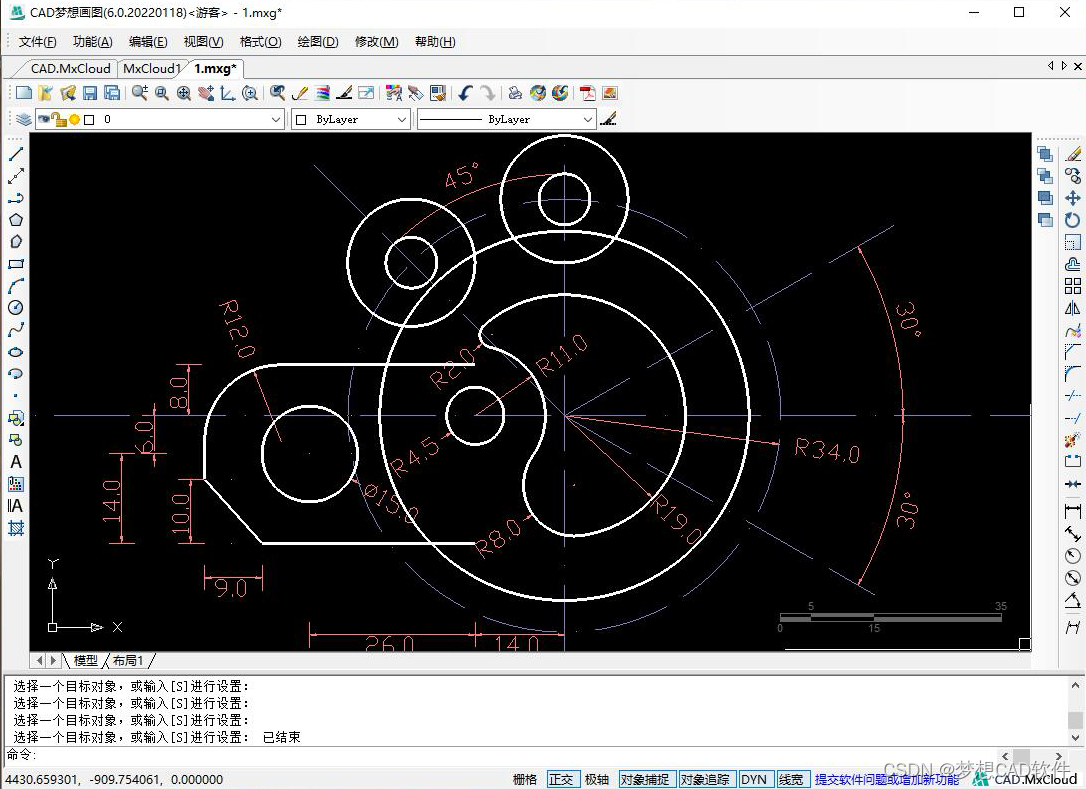Image resolution: width=1086 pixels, height=789 pixels.
Task: Select the Mirror tool on right toolbar
Action: pos(1073,308)
